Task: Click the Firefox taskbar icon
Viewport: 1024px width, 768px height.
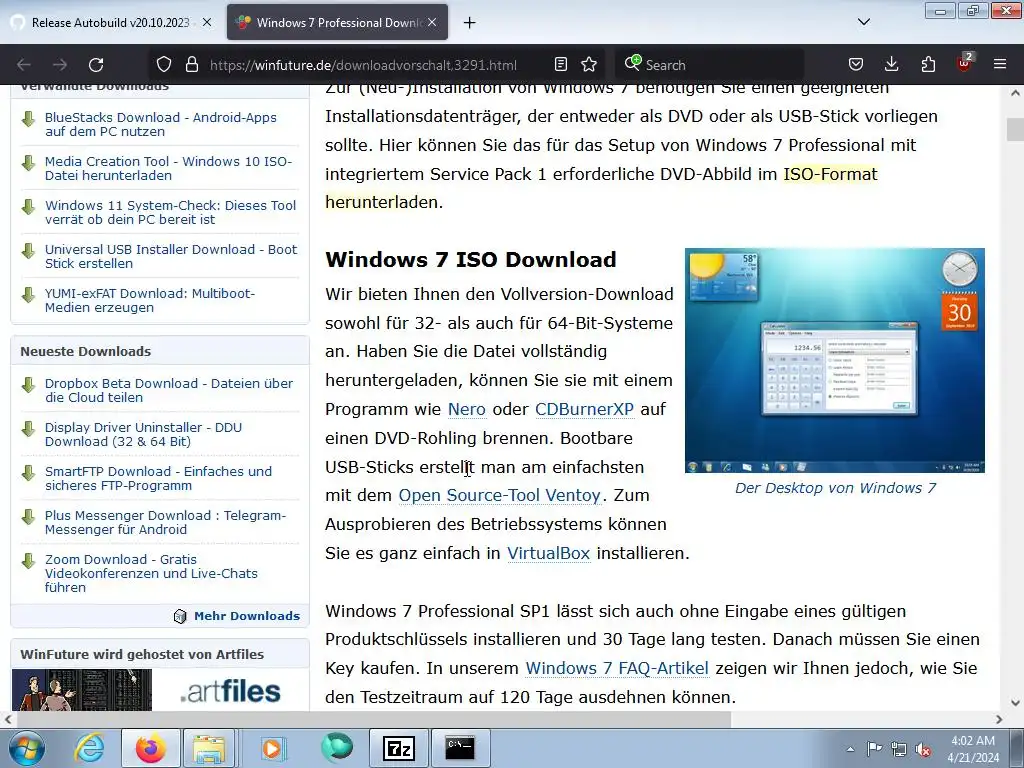Action: [x=151, y=748]
